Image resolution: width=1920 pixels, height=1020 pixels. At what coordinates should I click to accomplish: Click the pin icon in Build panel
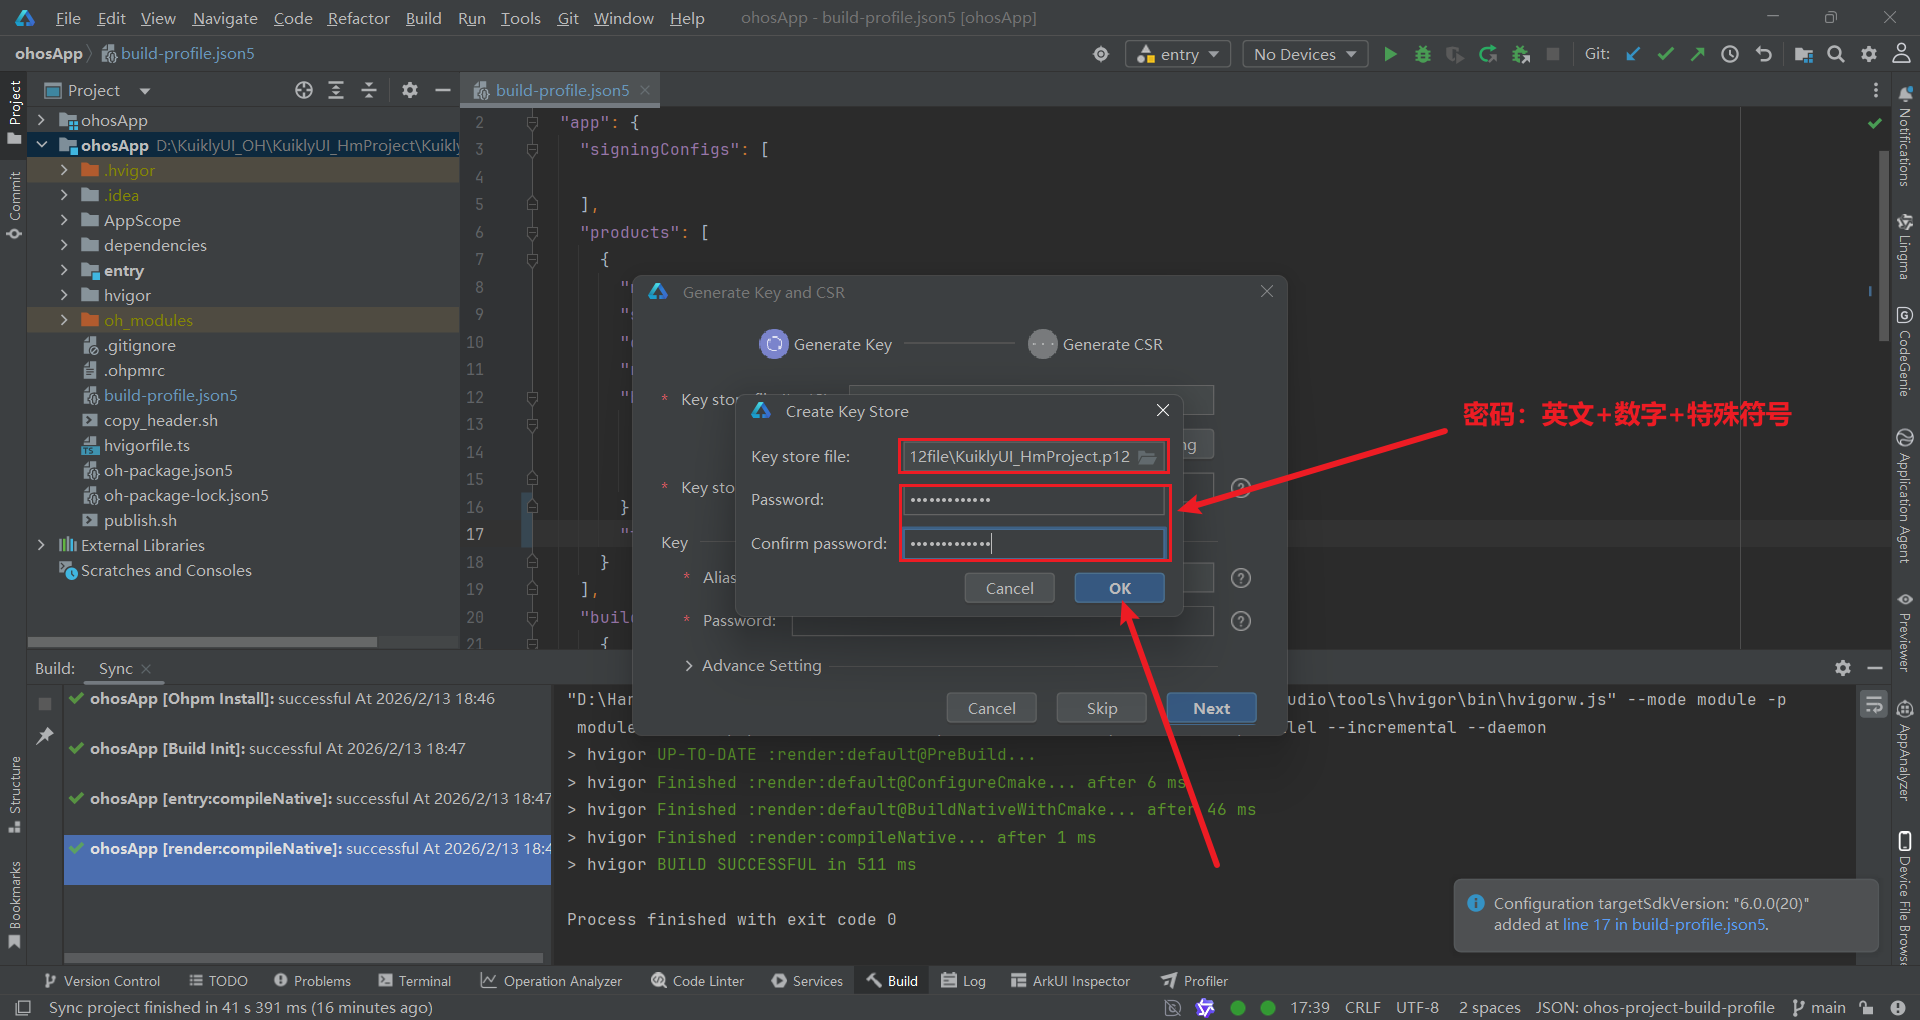point(45,736)
